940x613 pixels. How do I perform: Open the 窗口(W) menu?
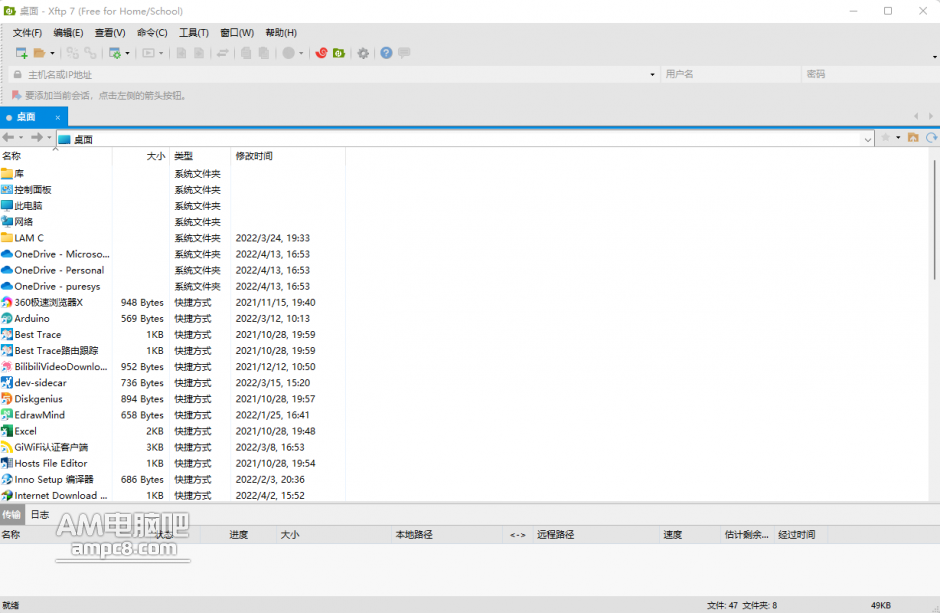[237, 33]
